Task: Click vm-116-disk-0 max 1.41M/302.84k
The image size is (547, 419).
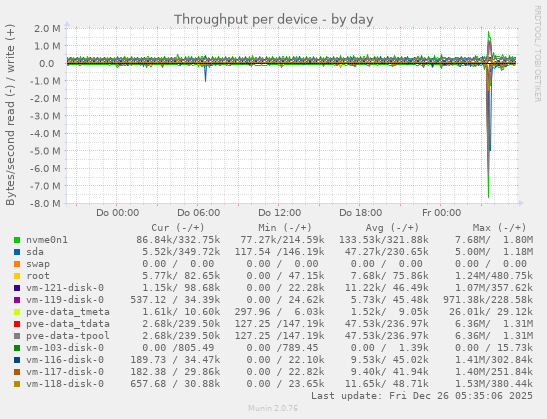Action: tap(494, 360)
